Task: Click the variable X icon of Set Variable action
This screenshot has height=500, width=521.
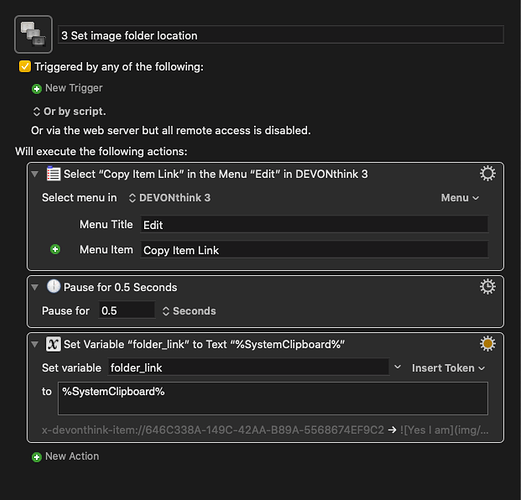Action: 53,344
